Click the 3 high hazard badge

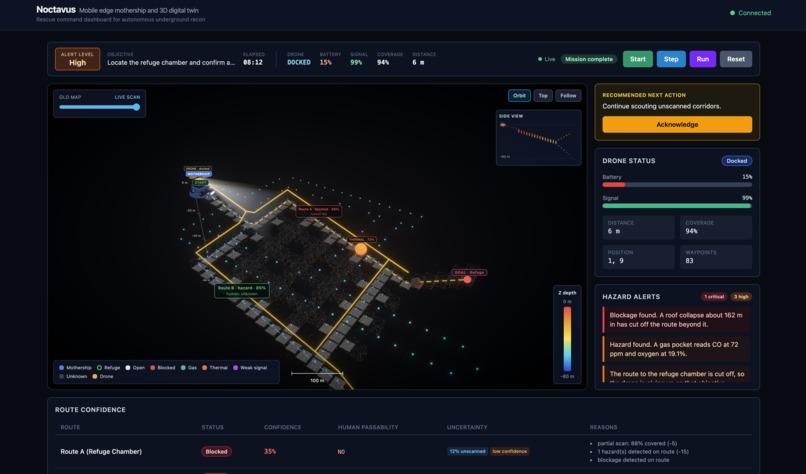point(741,297)
